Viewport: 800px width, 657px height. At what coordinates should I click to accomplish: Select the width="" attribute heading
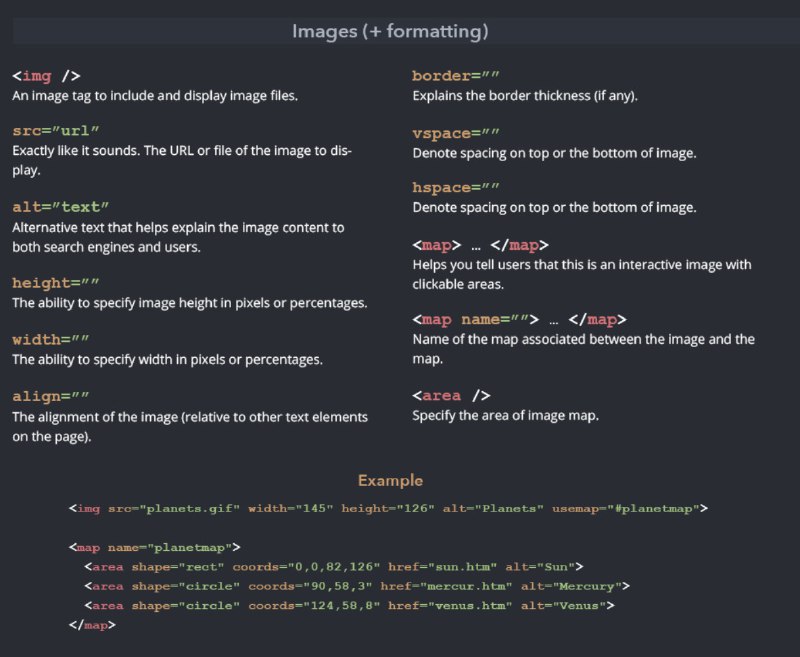click(51, 340)
